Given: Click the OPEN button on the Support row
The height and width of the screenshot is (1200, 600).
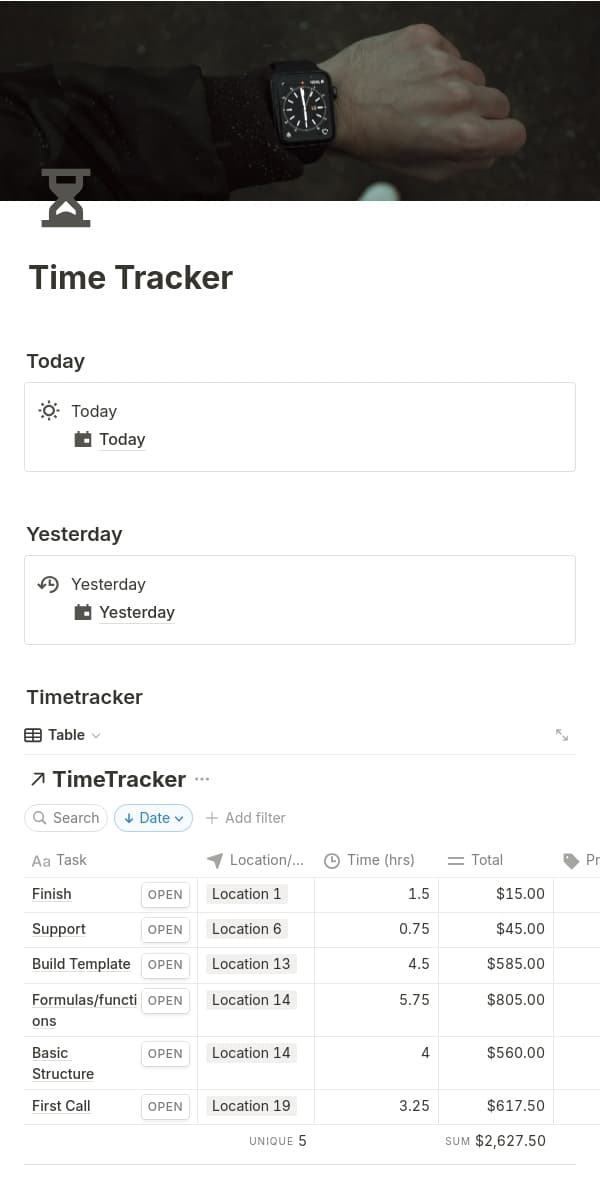Looking at the screenshot, I should coord(165,929).
